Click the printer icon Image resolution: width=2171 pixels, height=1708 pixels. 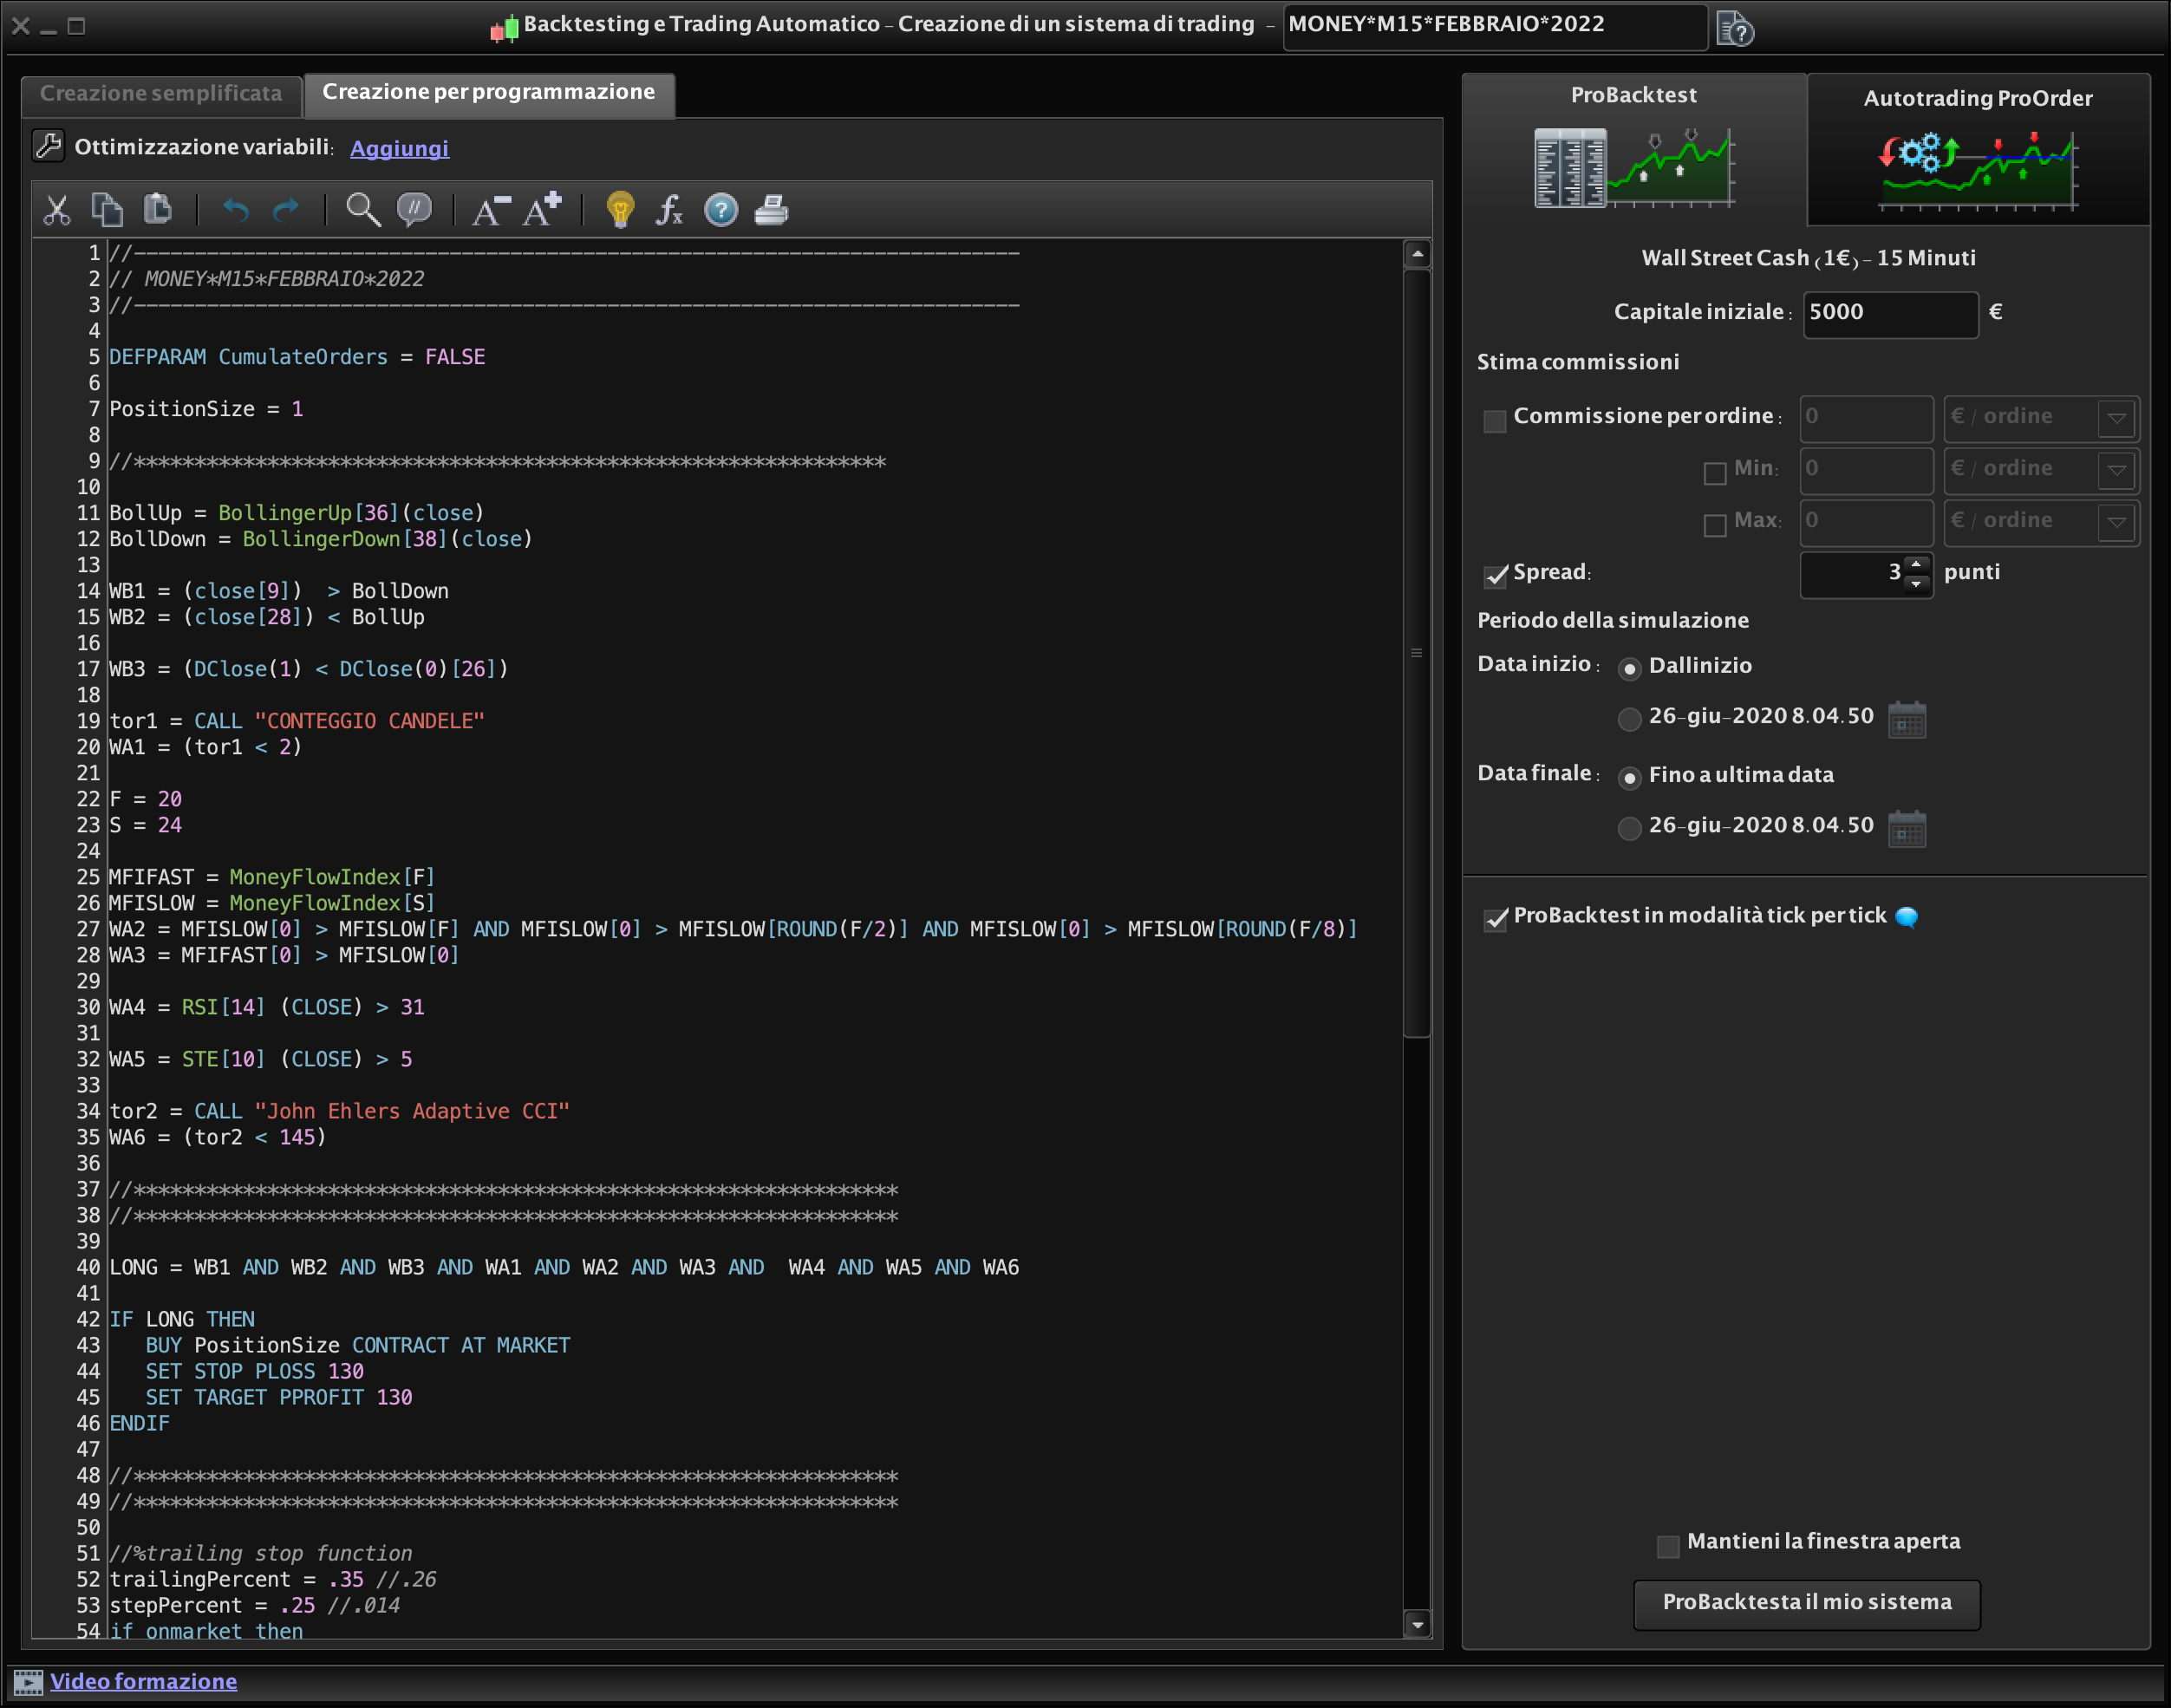pyautogui.click(x=771, y=210)
